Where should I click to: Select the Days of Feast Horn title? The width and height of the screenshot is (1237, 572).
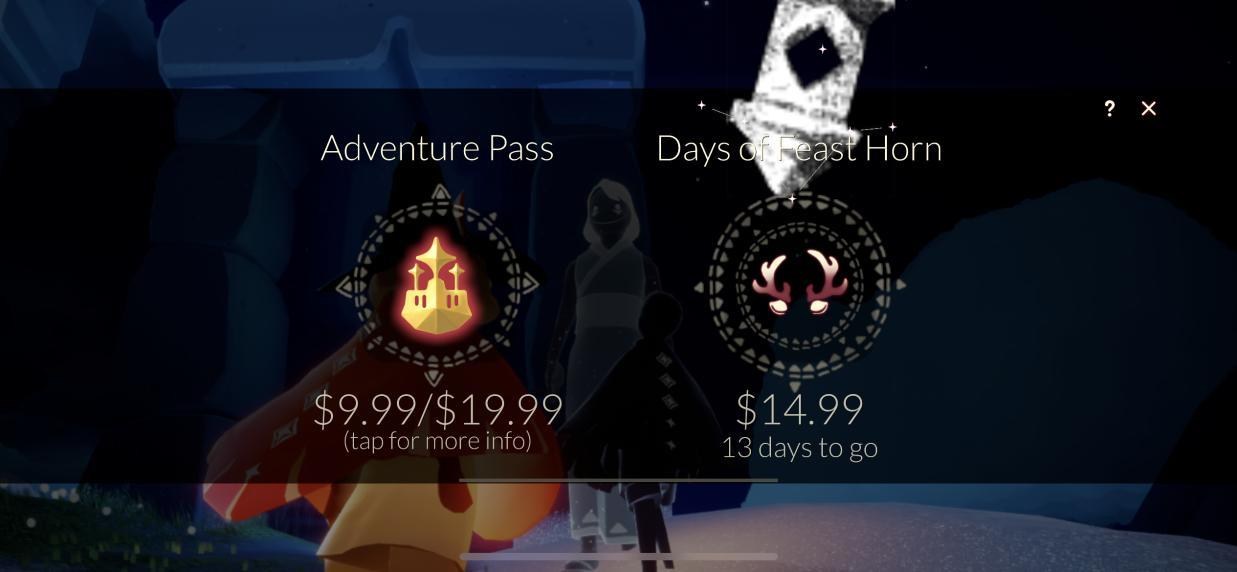coord(799,148)
